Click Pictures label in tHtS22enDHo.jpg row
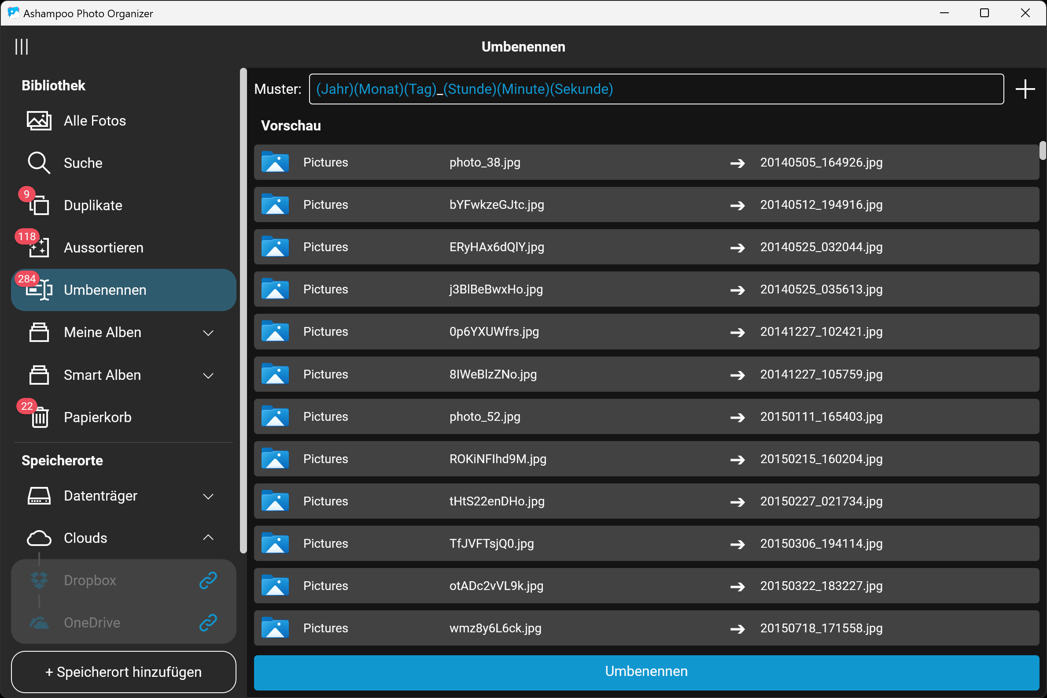Image resolution: width=1047 pixels, height=698 pixels. pyautogui.click(x=325, y=501)
